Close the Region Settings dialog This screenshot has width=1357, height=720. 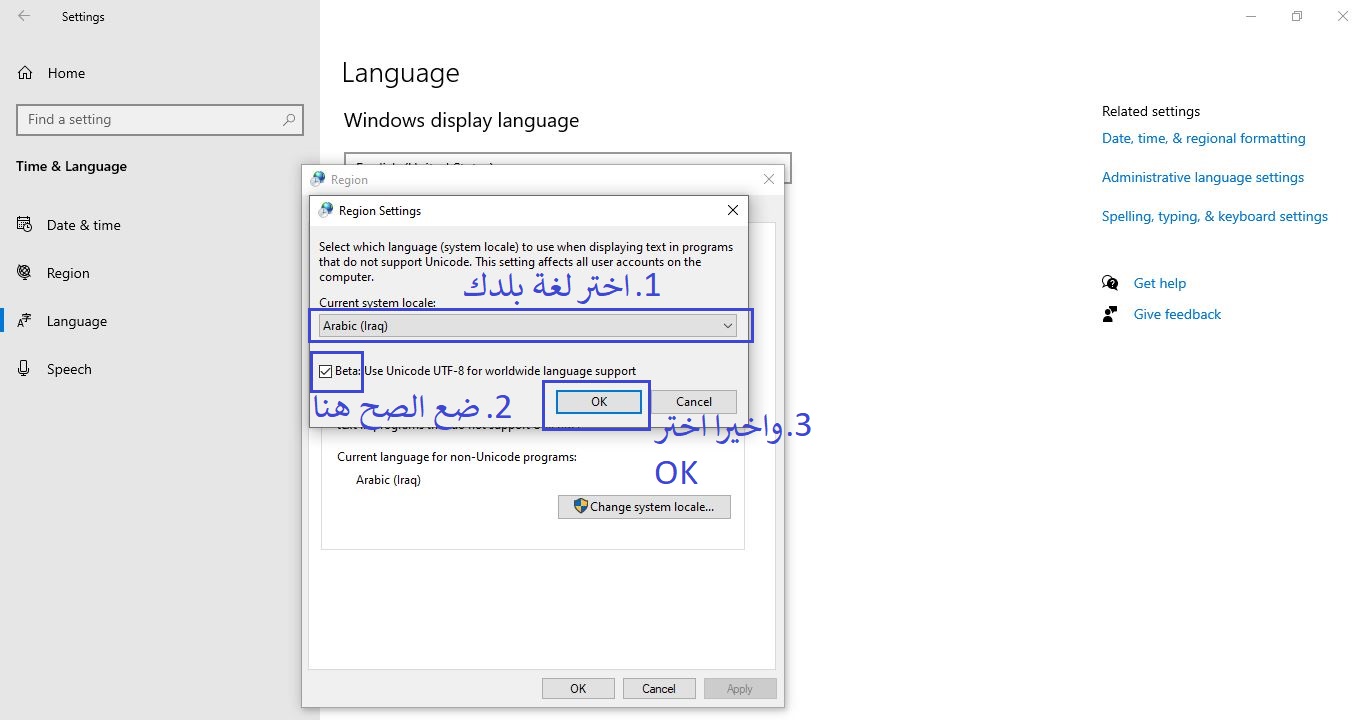[x=733, y=210]
